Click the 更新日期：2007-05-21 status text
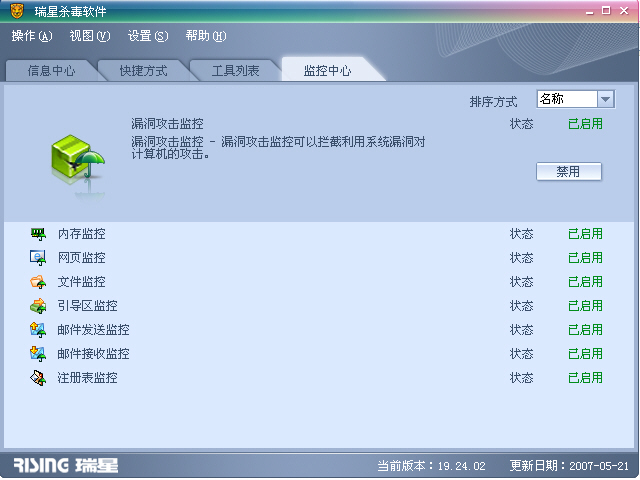Viewport: 640px width, 480px height. tap(569, 466)
